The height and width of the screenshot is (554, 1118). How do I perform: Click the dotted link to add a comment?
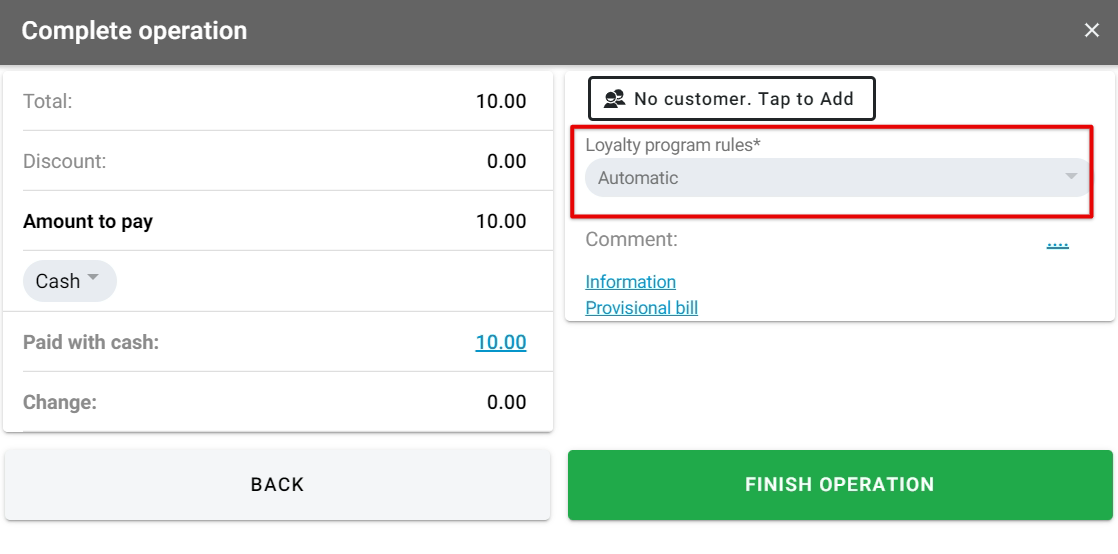[1057, 241]
